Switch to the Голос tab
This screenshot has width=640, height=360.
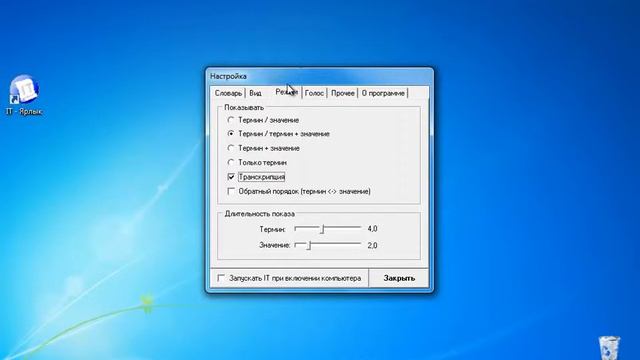pos(314,93)
